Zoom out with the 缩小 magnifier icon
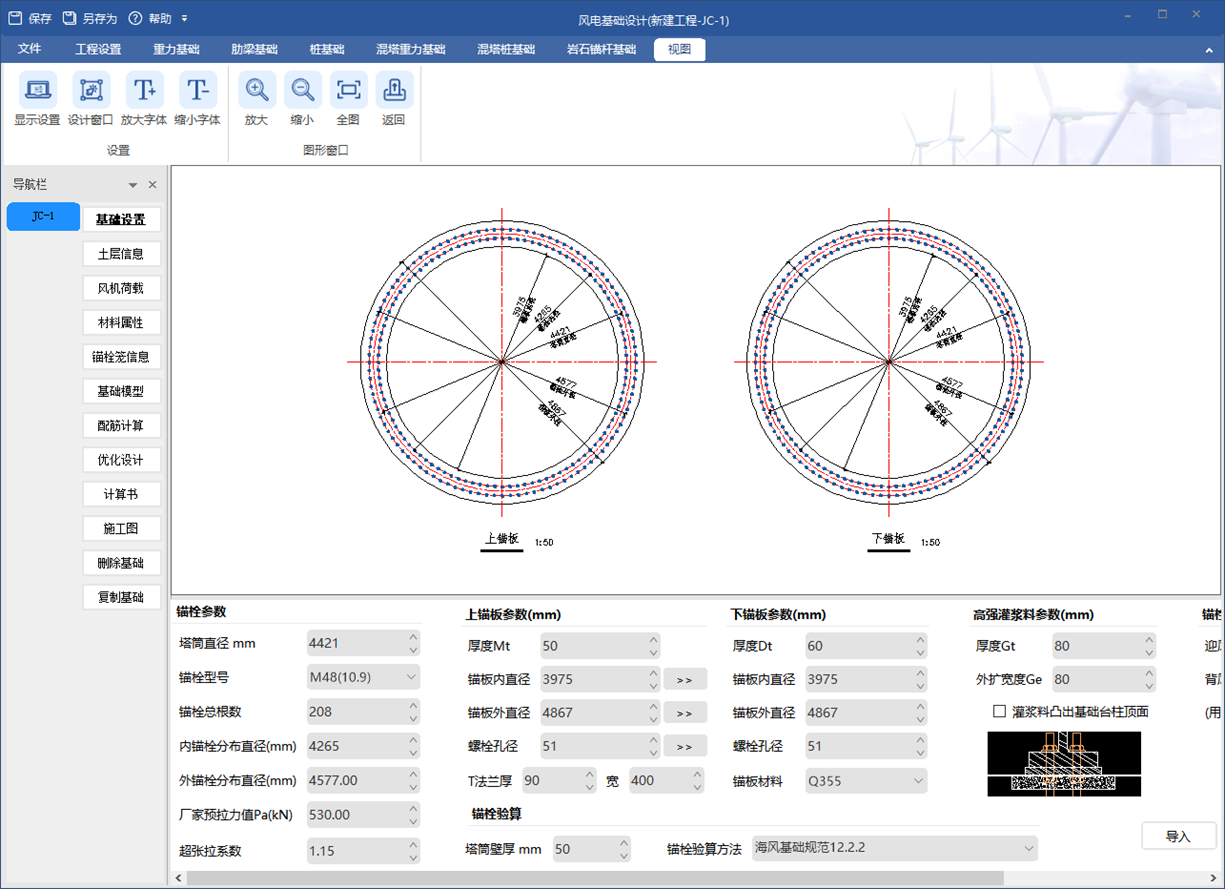Image resolution: width=1225 pixels, height=889 pixels. (x=302, y=91)
